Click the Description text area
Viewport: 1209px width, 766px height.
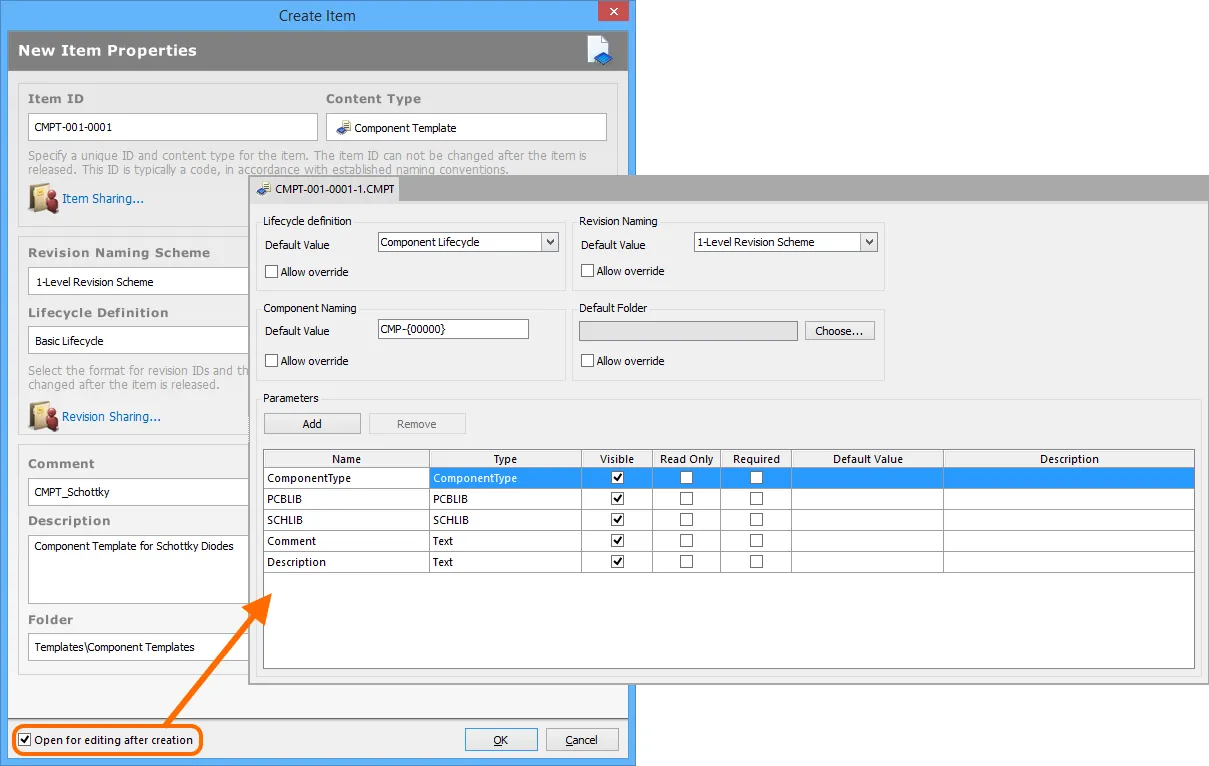[138, 569]
